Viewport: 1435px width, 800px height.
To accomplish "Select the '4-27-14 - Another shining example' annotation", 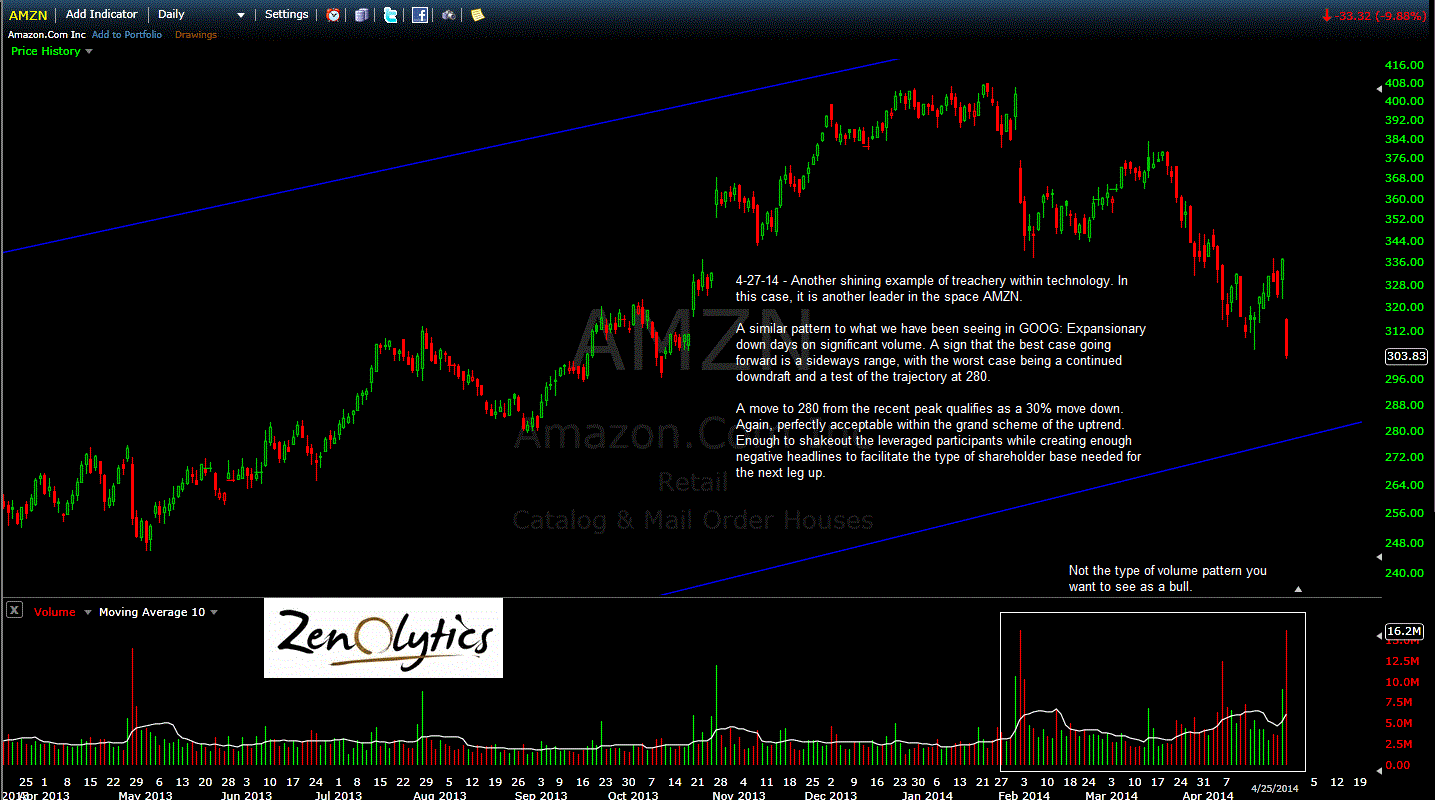I will pyautogui.click(x=931, y=289).
